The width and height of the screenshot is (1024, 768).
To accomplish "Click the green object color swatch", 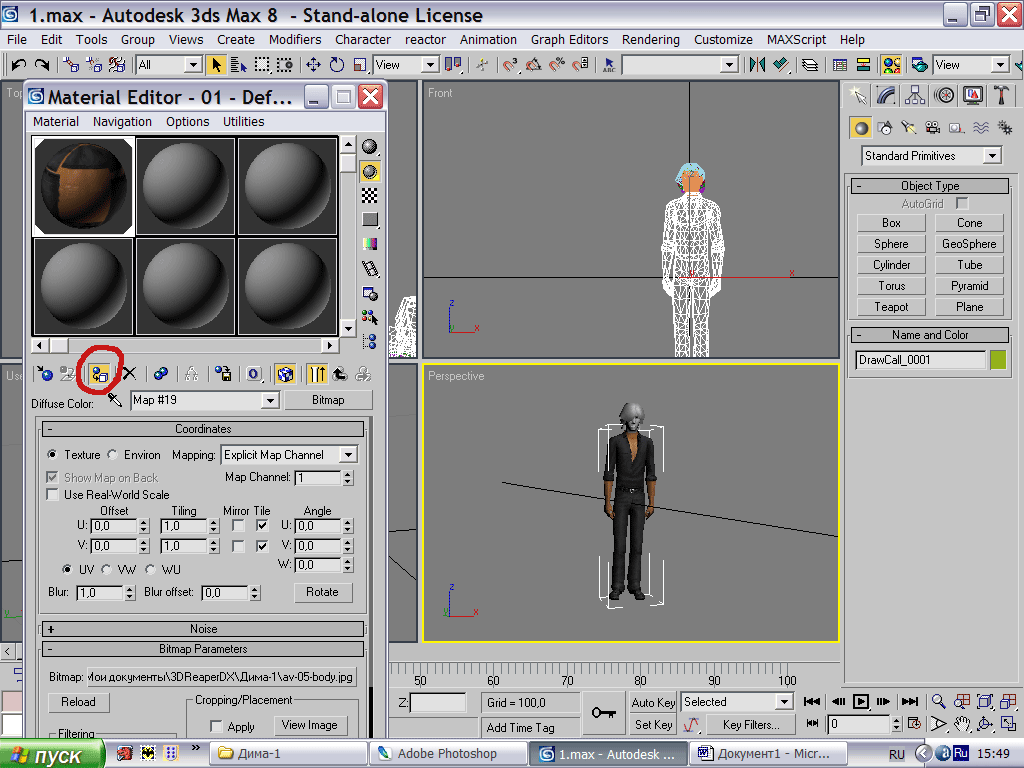I will click(x=998, y=360).
